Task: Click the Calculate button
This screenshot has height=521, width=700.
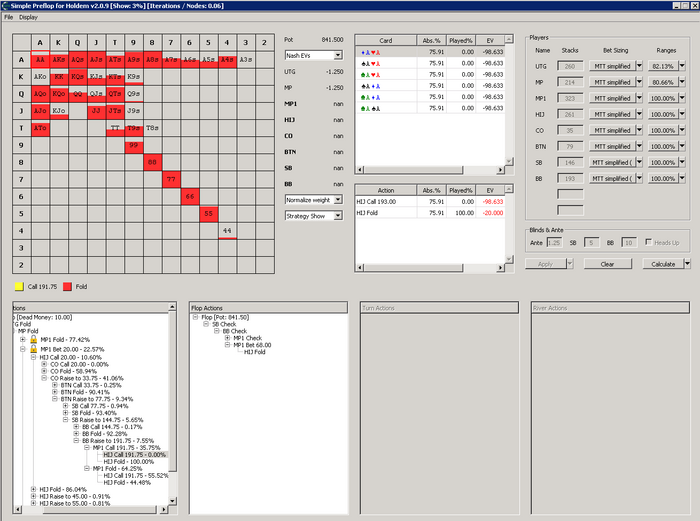Action: (x=663, y=264)
